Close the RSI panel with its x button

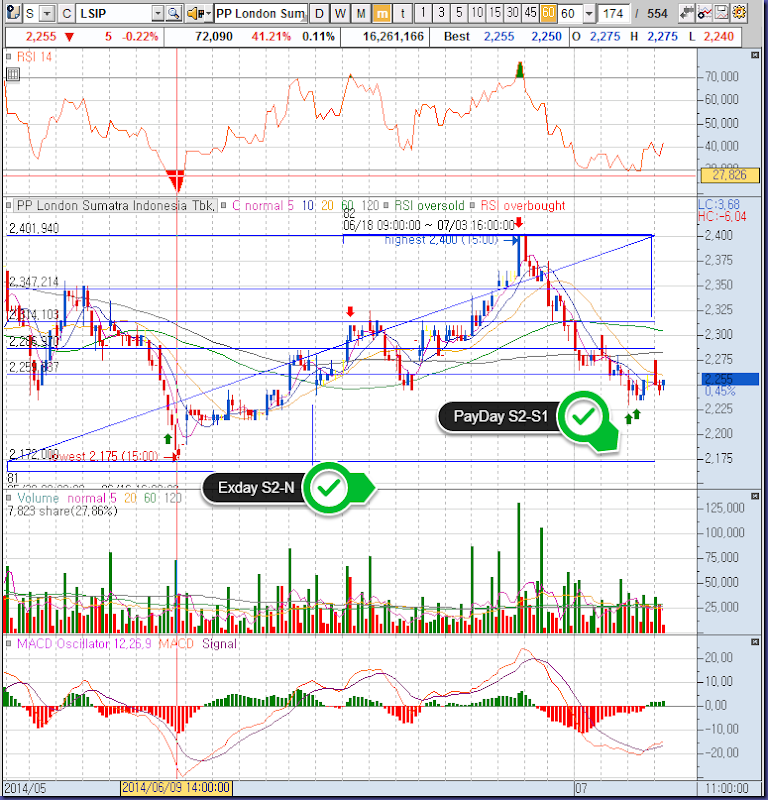pyautogui.click(x=755, y=55)
